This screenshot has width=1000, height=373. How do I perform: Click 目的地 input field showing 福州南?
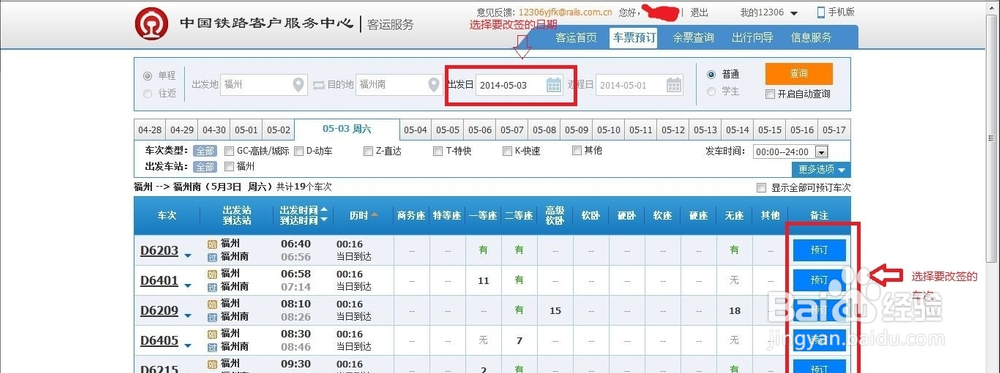point(399,85)
